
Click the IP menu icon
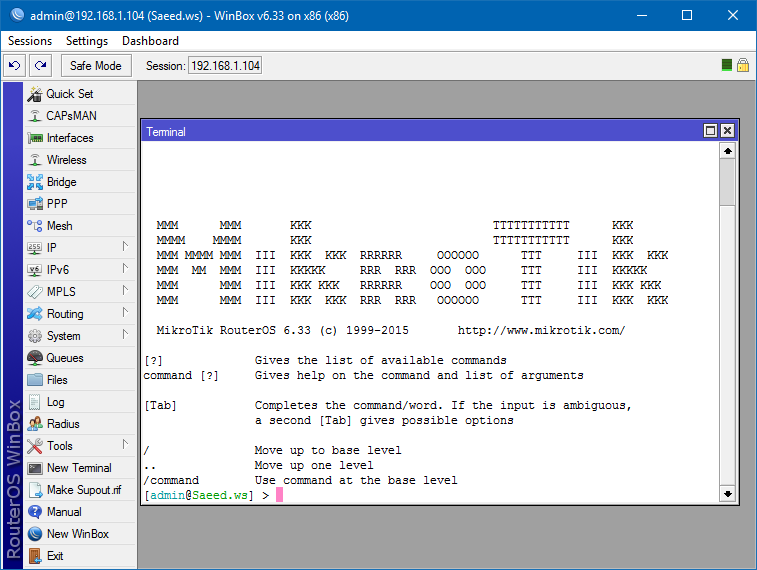click(35, 248)
